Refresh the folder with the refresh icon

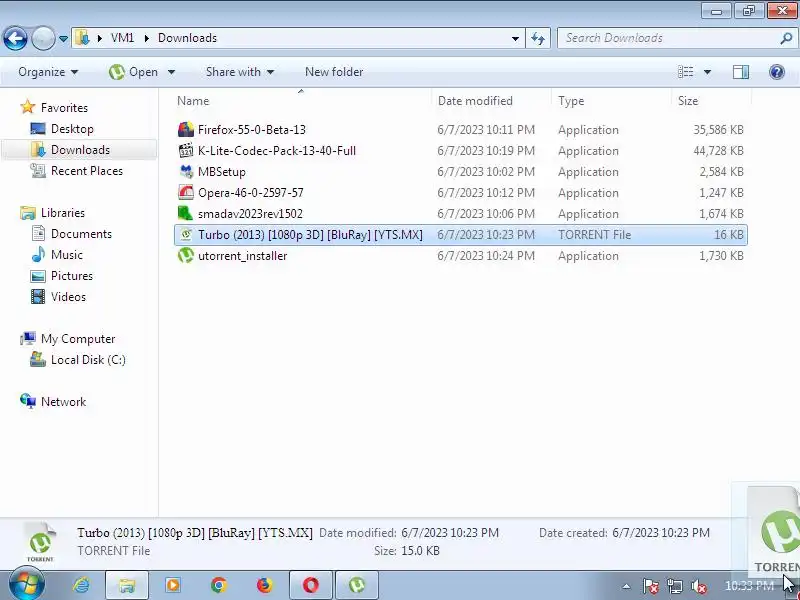coord(538,38)
